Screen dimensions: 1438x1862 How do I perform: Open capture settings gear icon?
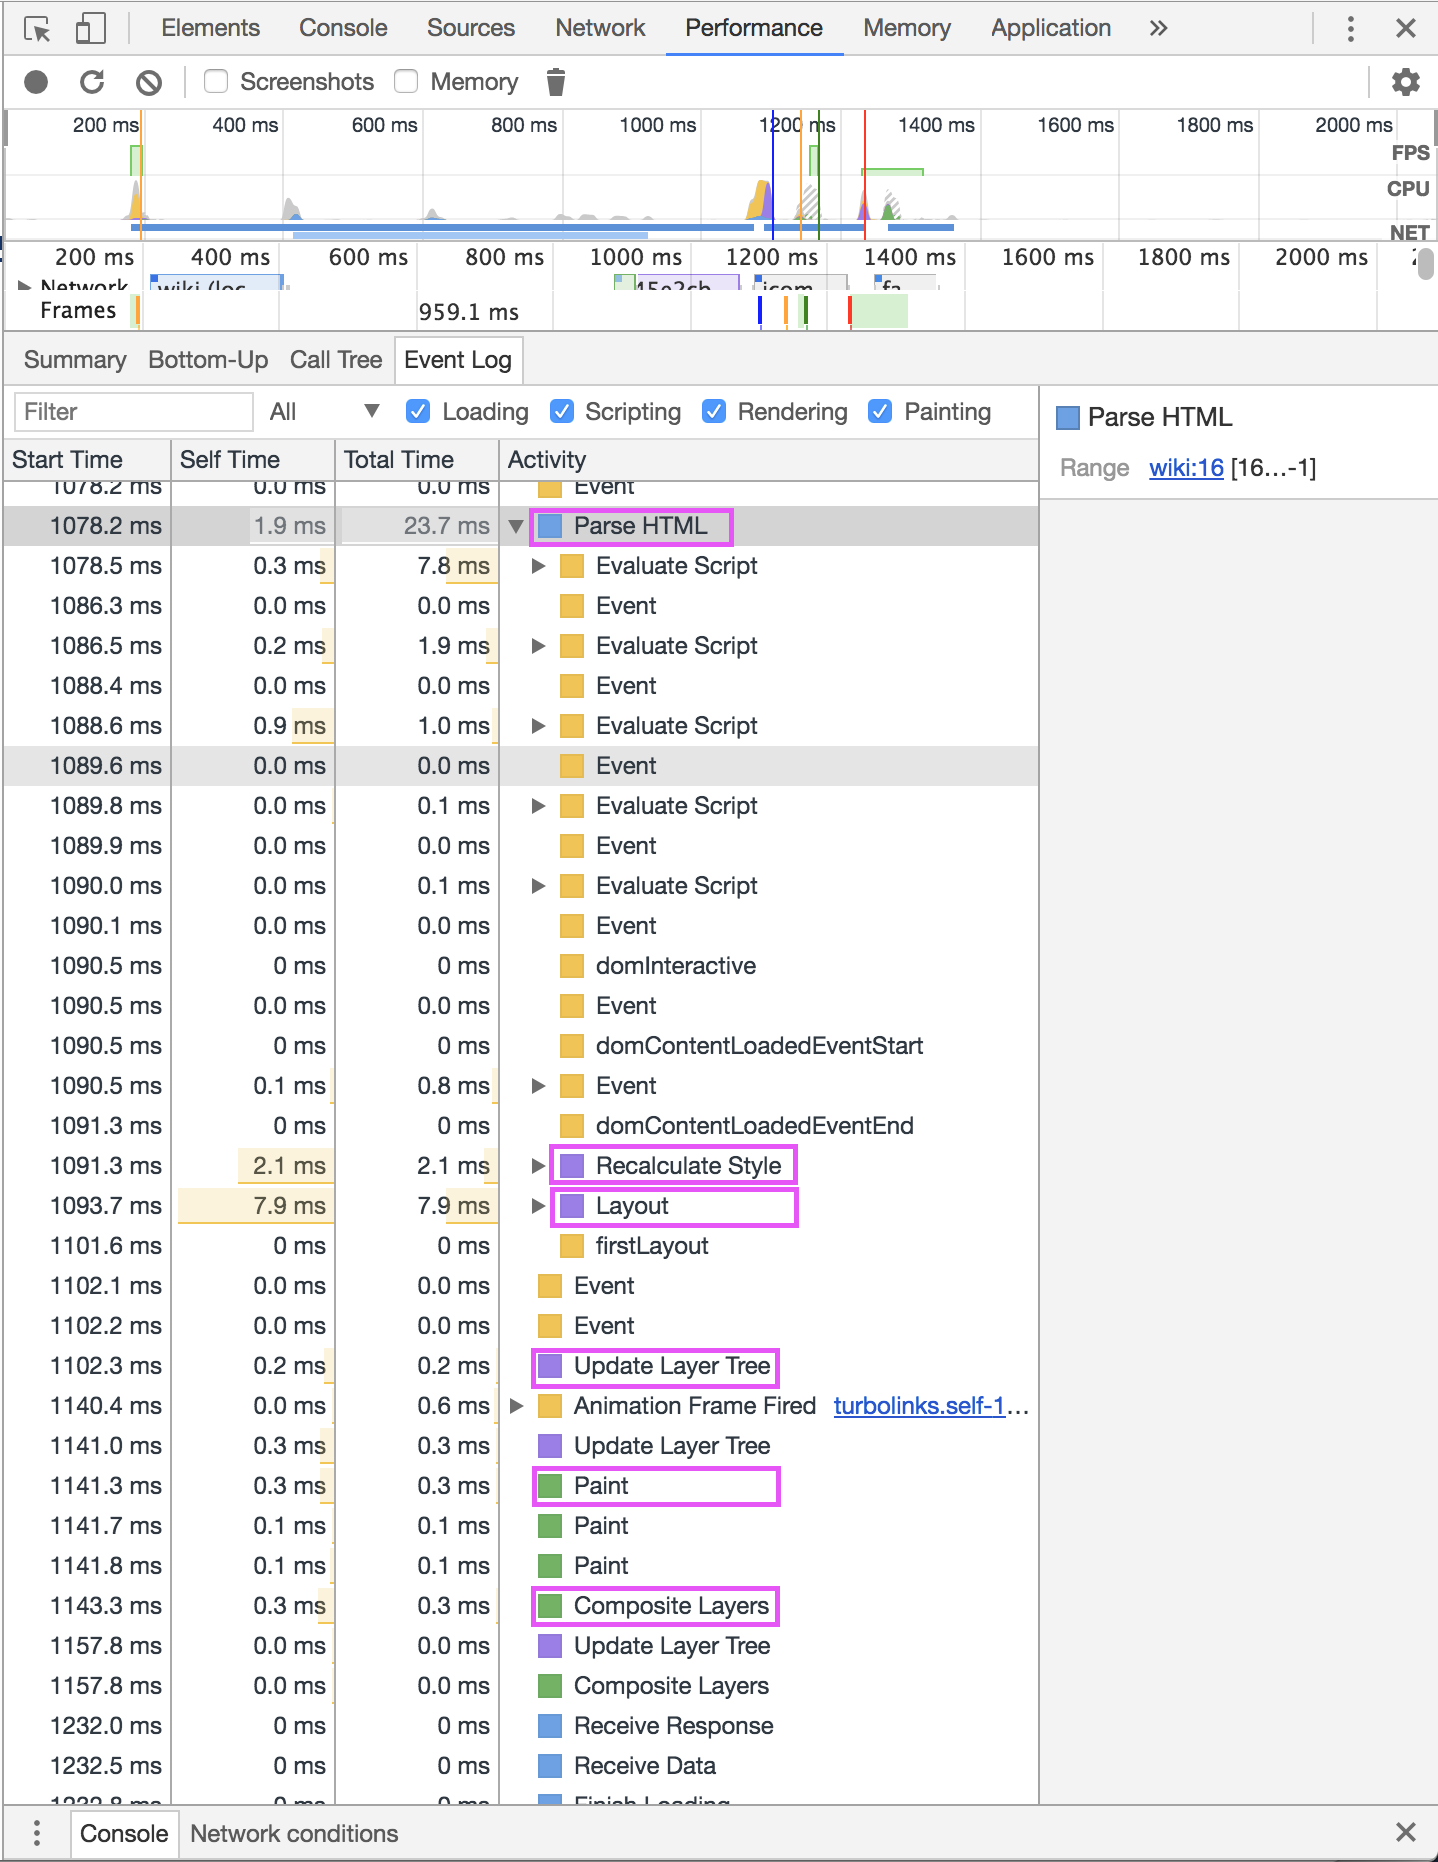(x=1405, y=82)
